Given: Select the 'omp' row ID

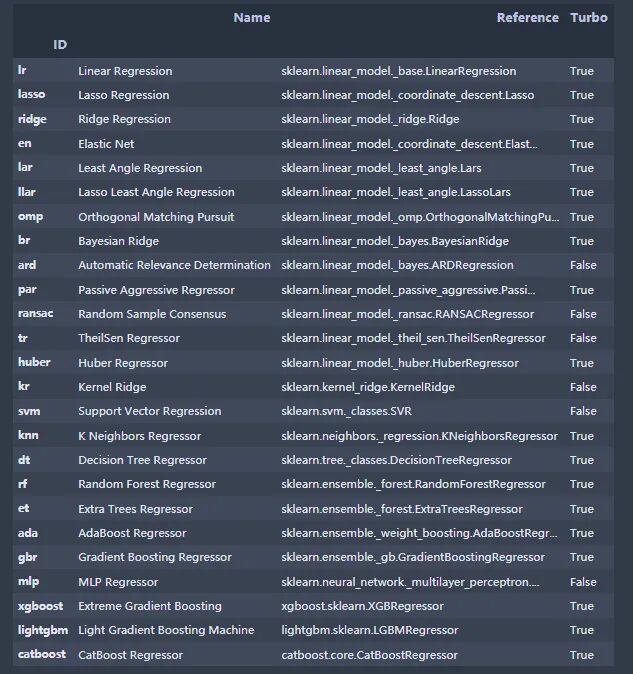Looking at the screenshot, I should 31,217.
